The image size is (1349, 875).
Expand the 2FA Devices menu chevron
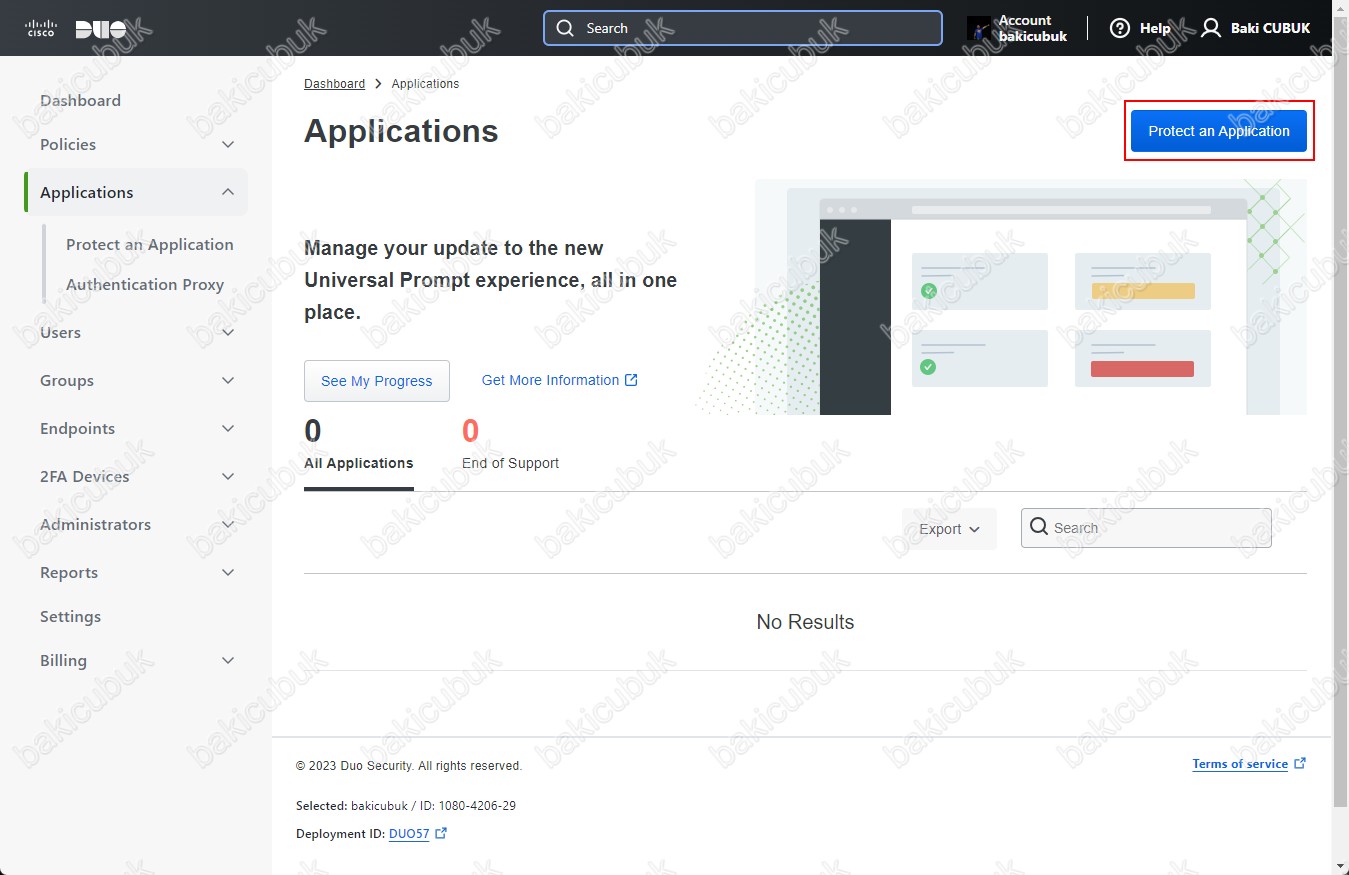pos(228,477)
